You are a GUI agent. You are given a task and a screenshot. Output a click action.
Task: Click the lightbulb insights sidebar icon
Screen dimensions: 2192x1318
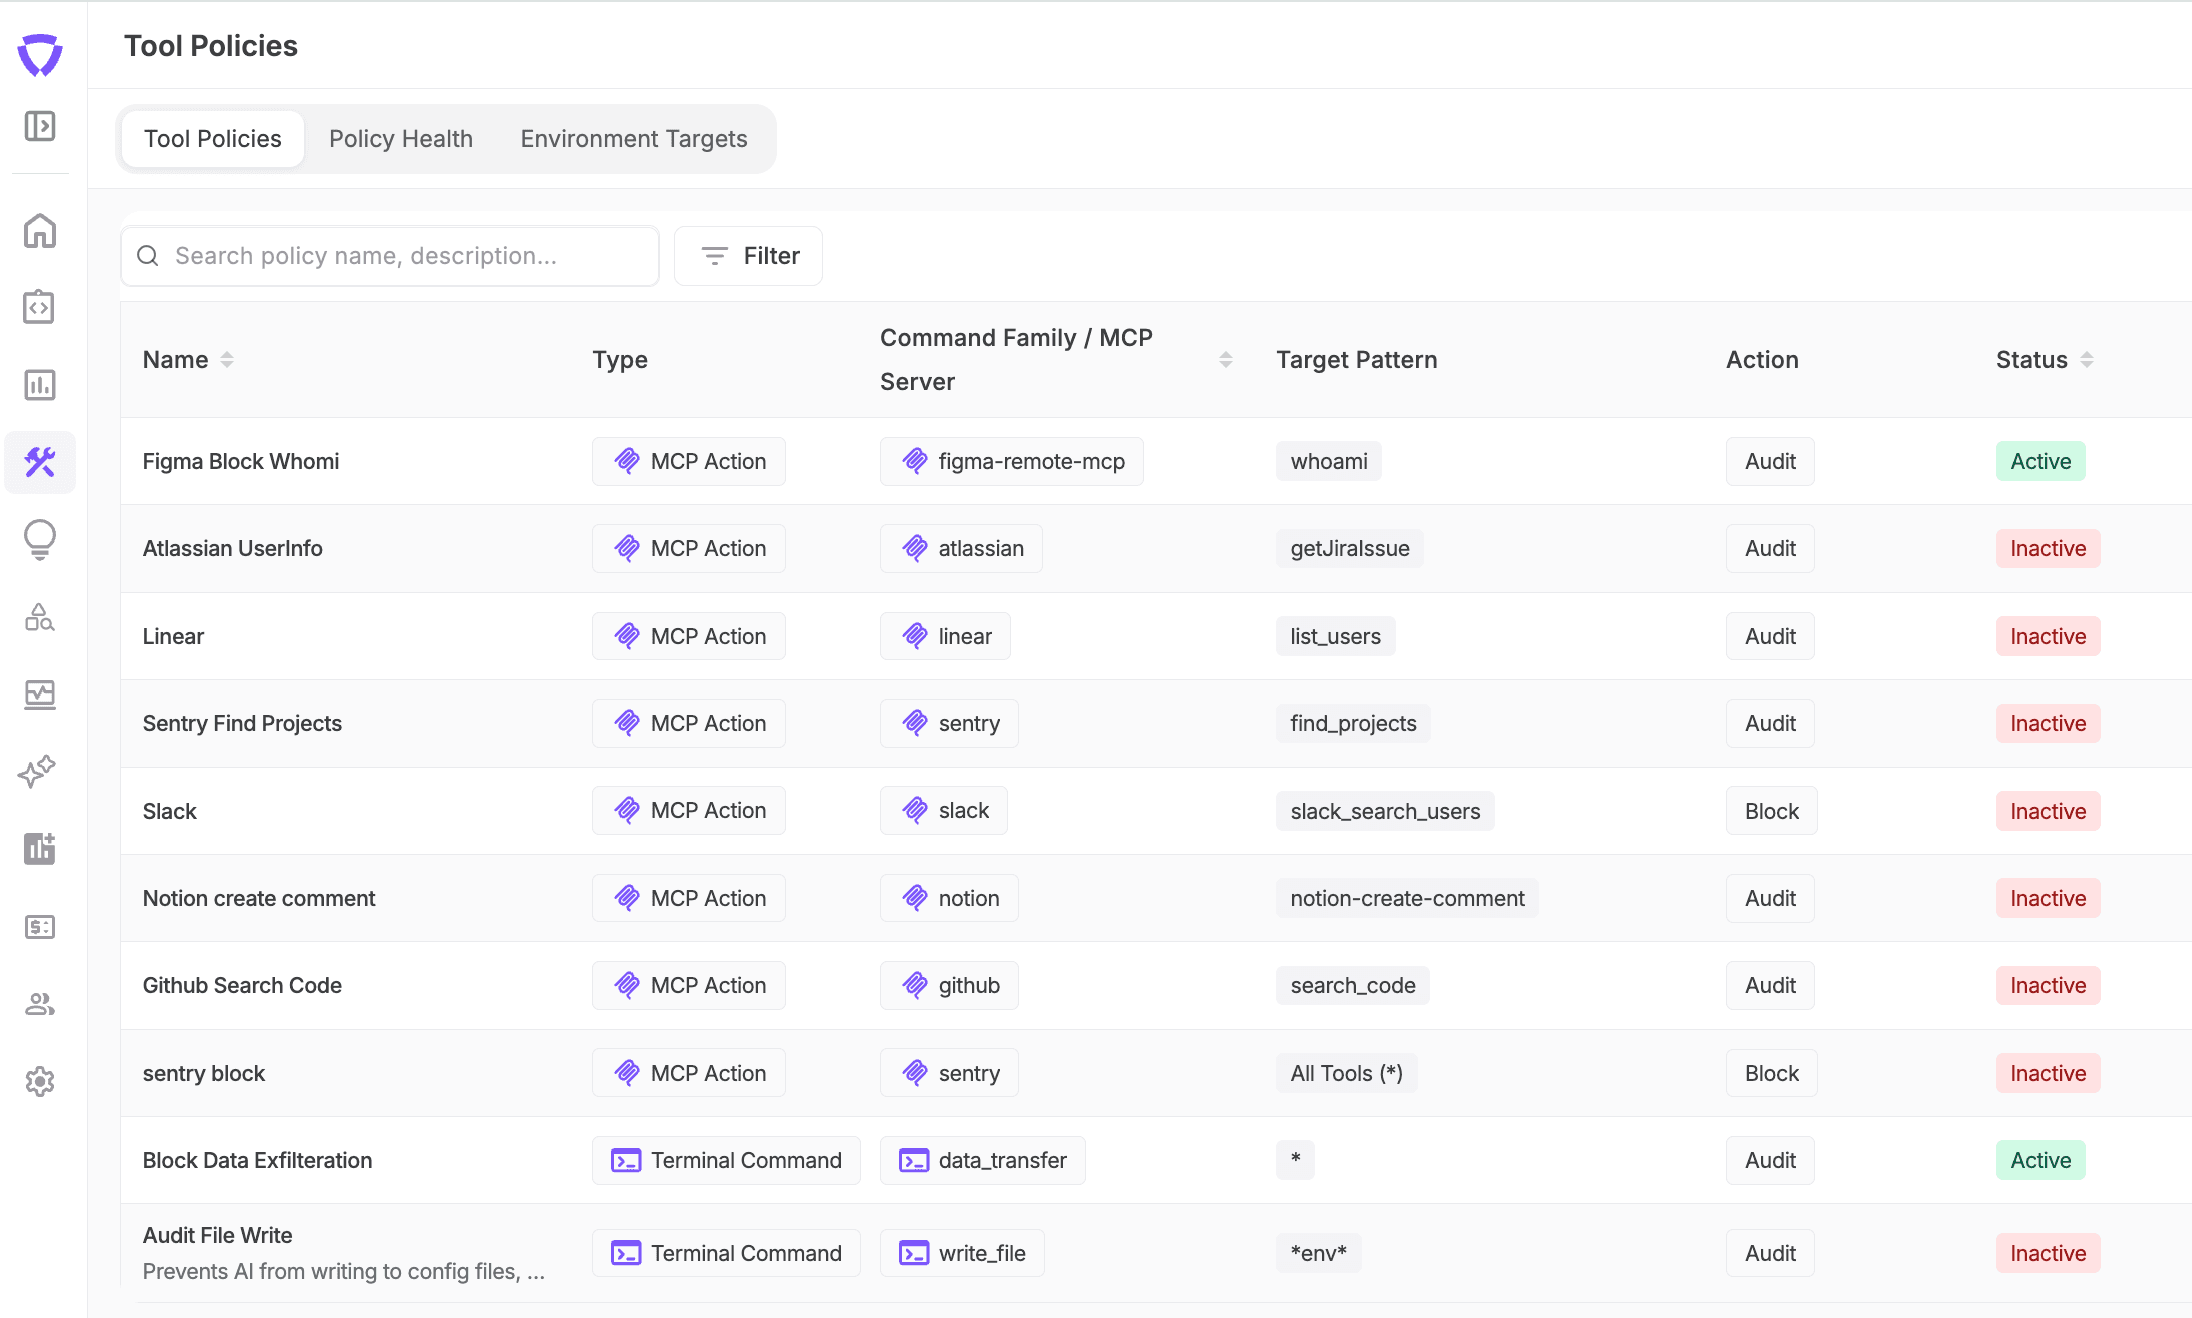pos(40,540)
